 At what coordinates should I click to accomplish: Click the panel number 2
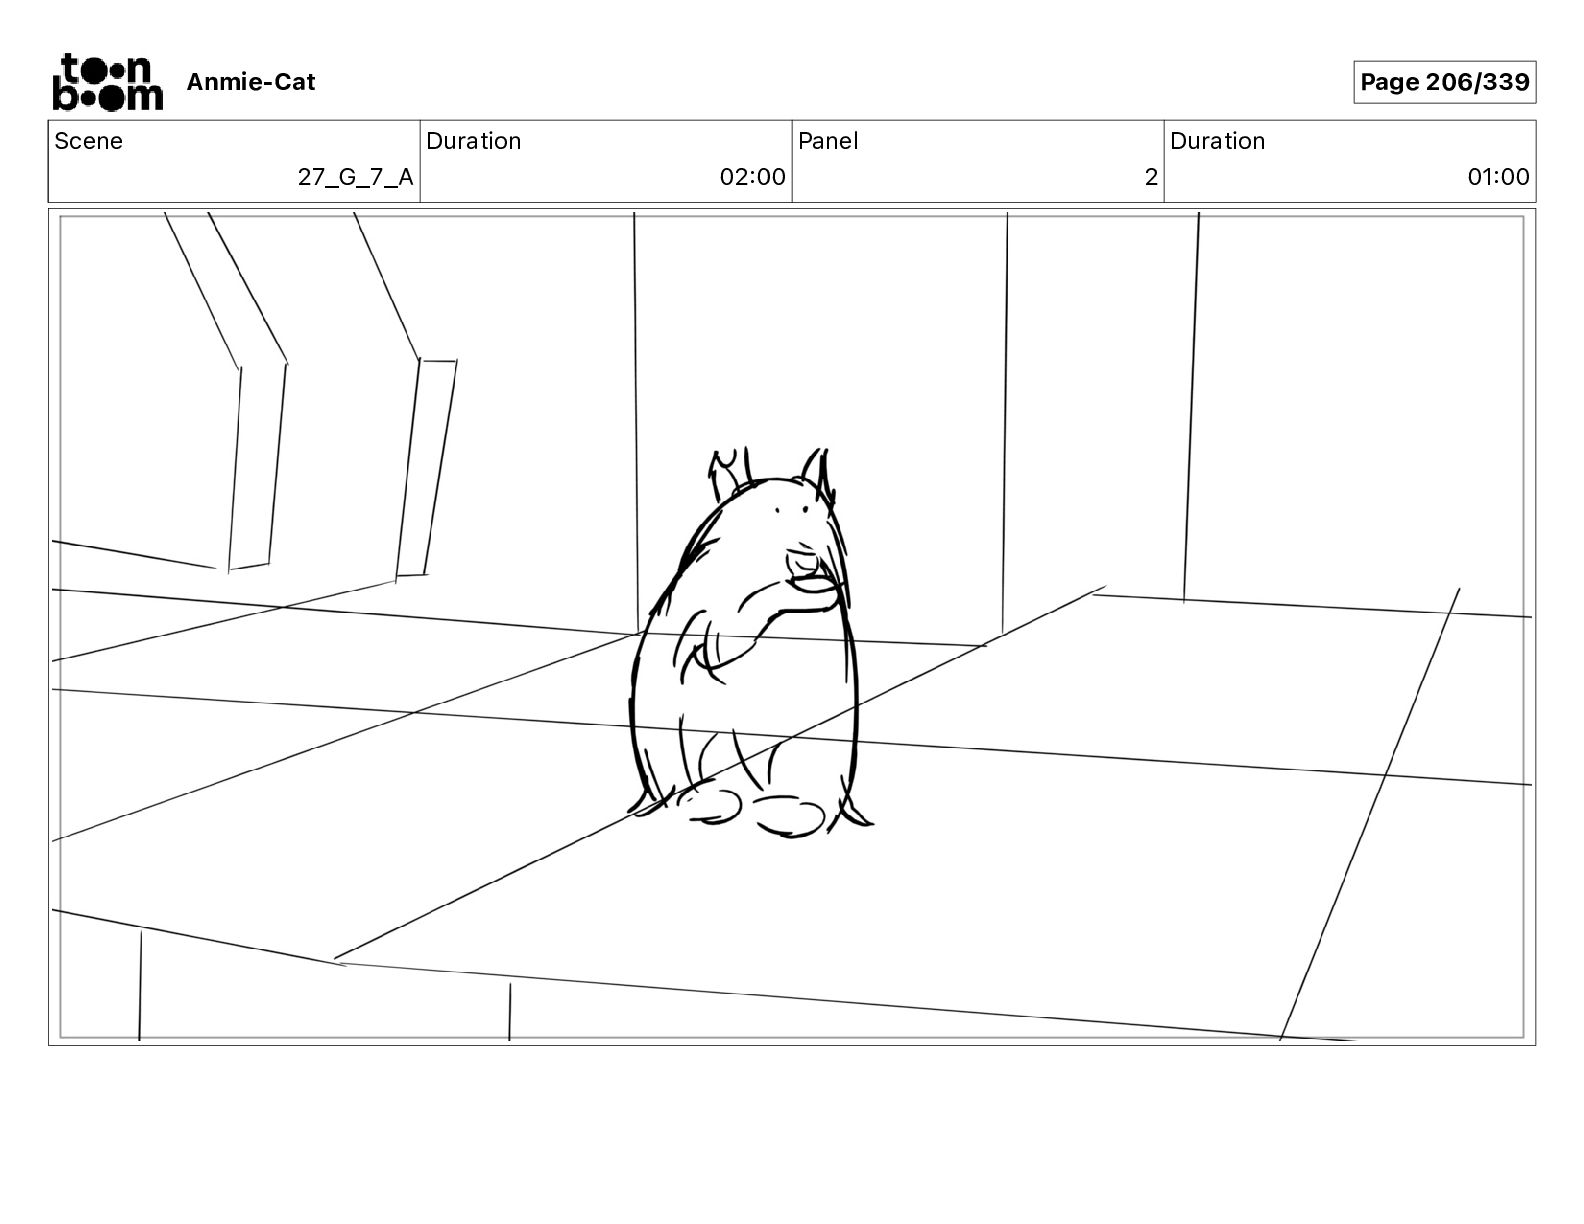1151,177
